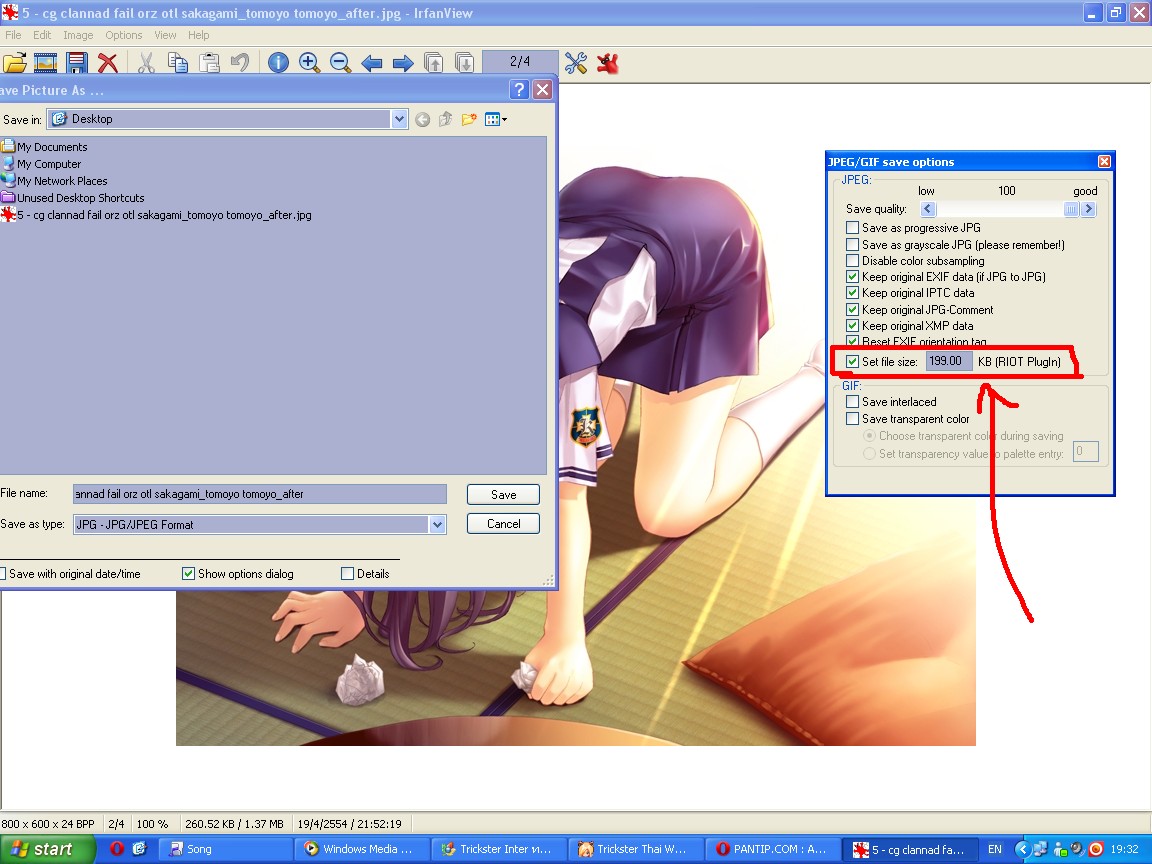This screenshot has height=864, width=1152.
Task: Click the File name input field
Action: (x=260, y=494)
